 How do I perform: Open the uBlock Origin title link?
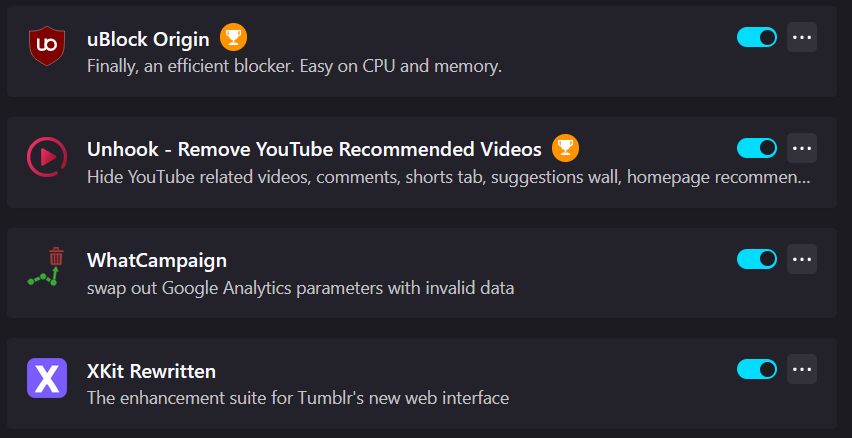click(x=148, y=40)
